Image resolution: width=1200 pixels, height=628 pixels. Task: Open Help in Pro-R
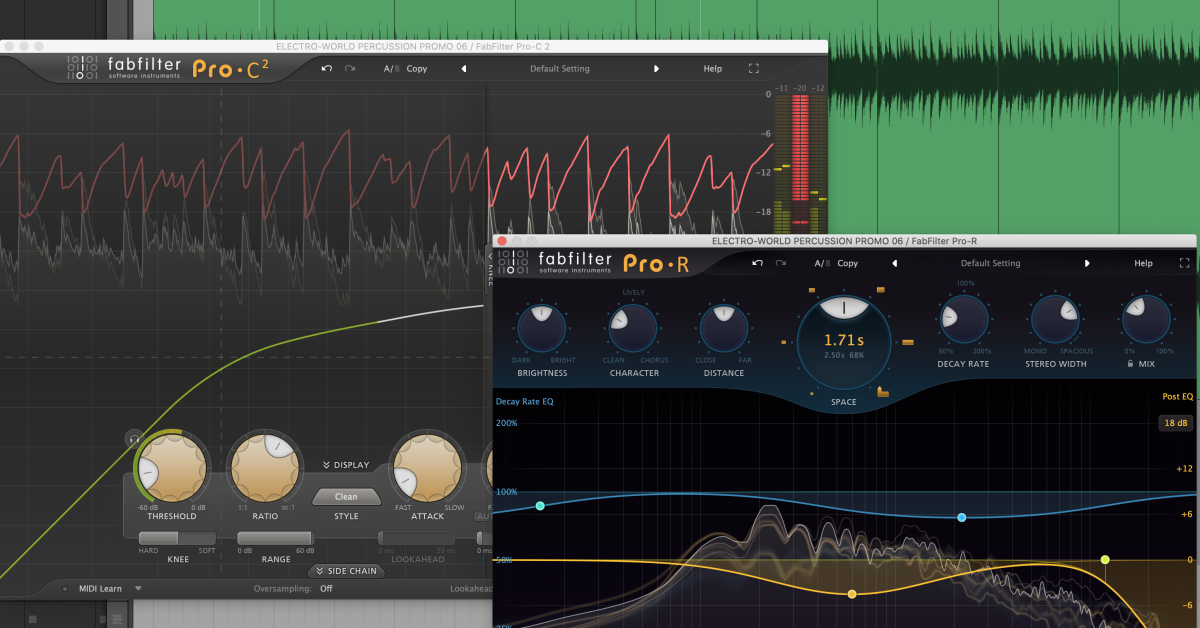(1143, 263)
